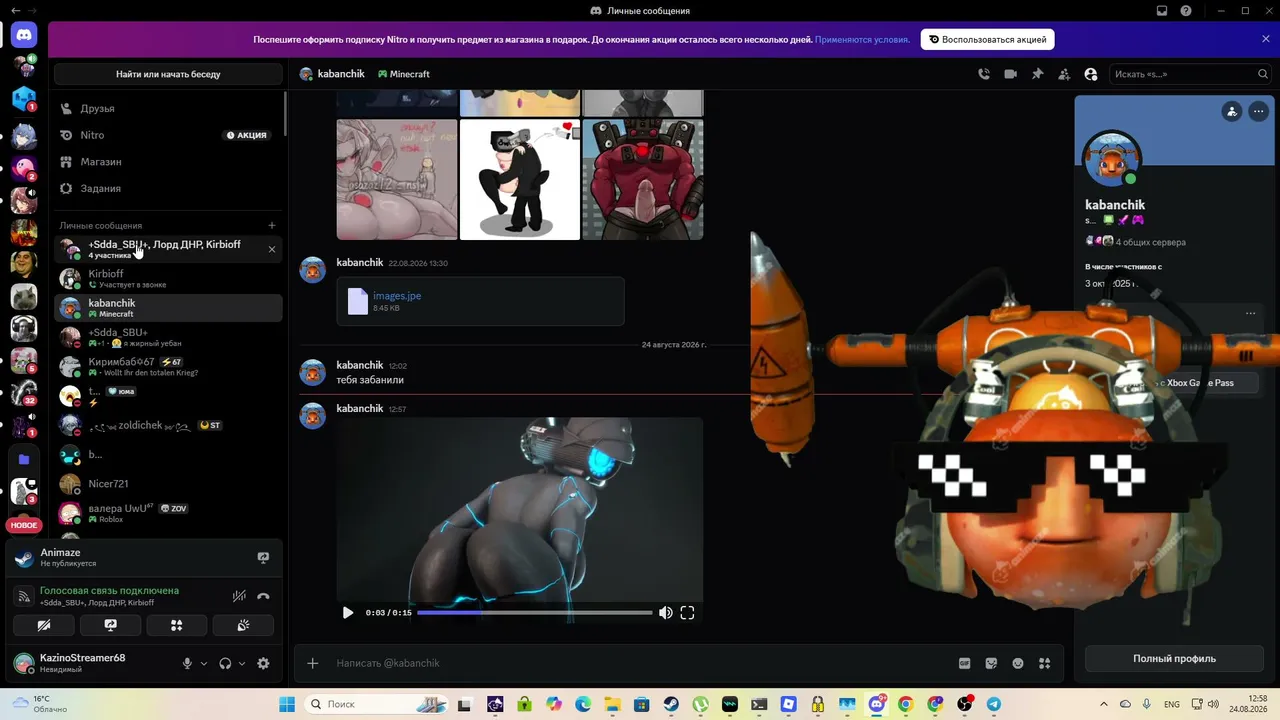
Task: Follow the Применяются условия link
Action: pos(862,39)
